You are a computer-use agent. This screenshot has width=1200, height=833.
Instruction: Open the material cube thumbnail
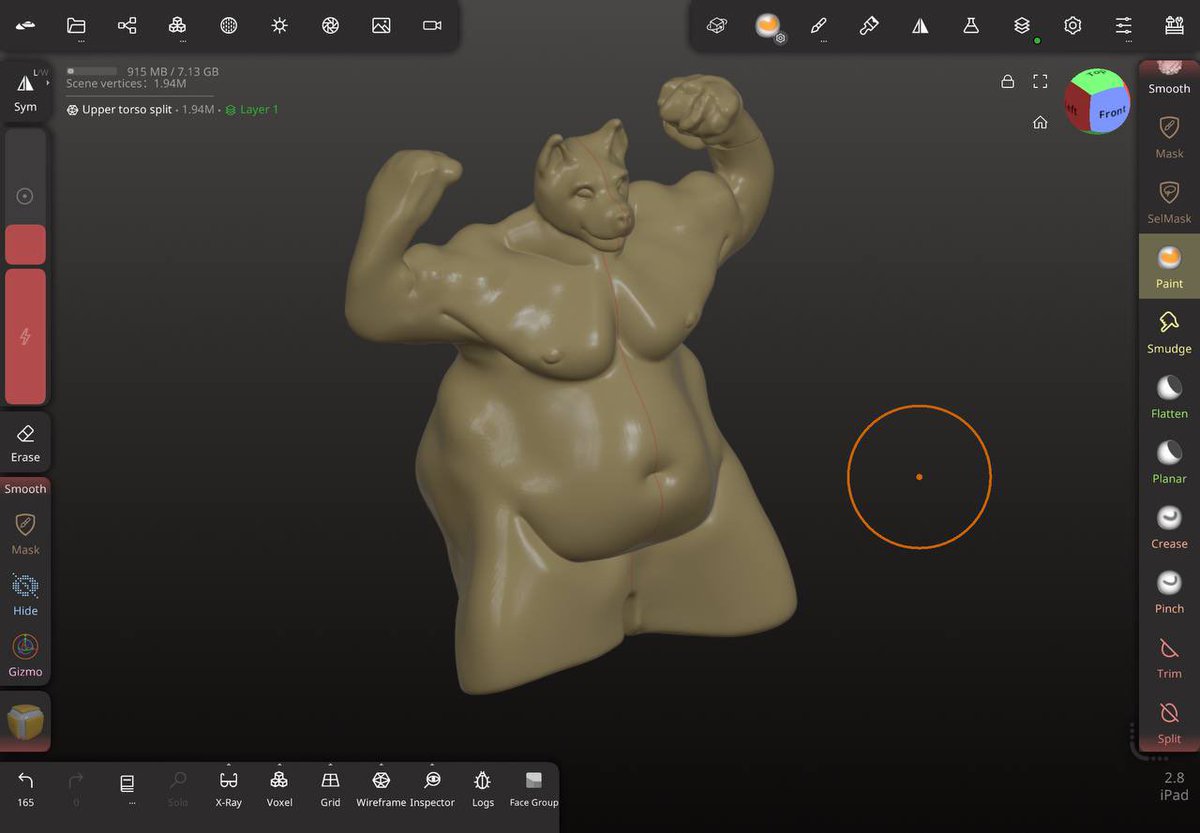pos(25,722)
